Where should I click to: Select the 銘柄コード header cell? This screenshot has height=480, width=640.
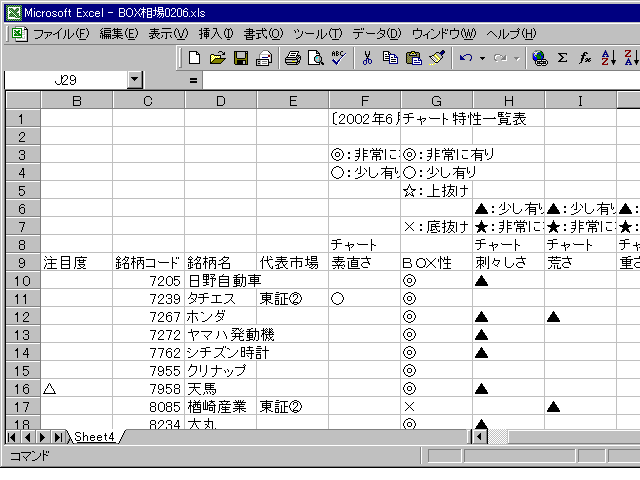(x=149, y=262)
